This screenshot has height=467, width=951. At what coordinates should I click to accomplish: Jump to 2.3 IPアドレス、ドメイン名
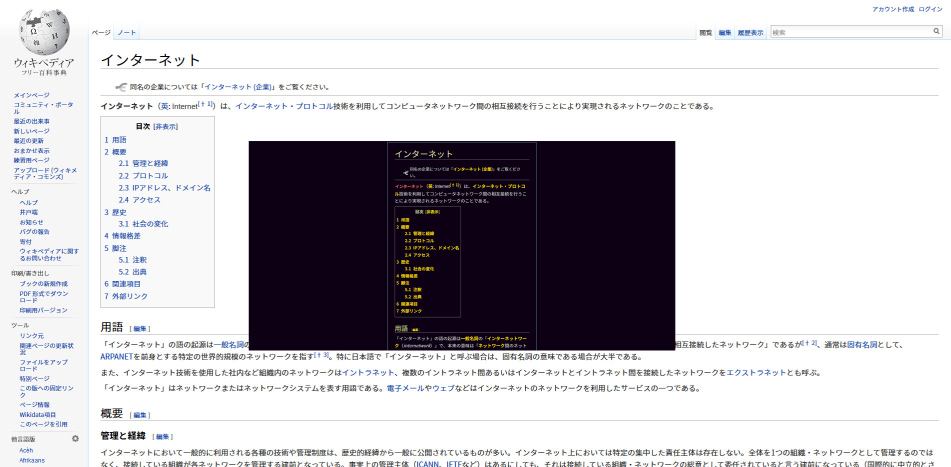164,188
